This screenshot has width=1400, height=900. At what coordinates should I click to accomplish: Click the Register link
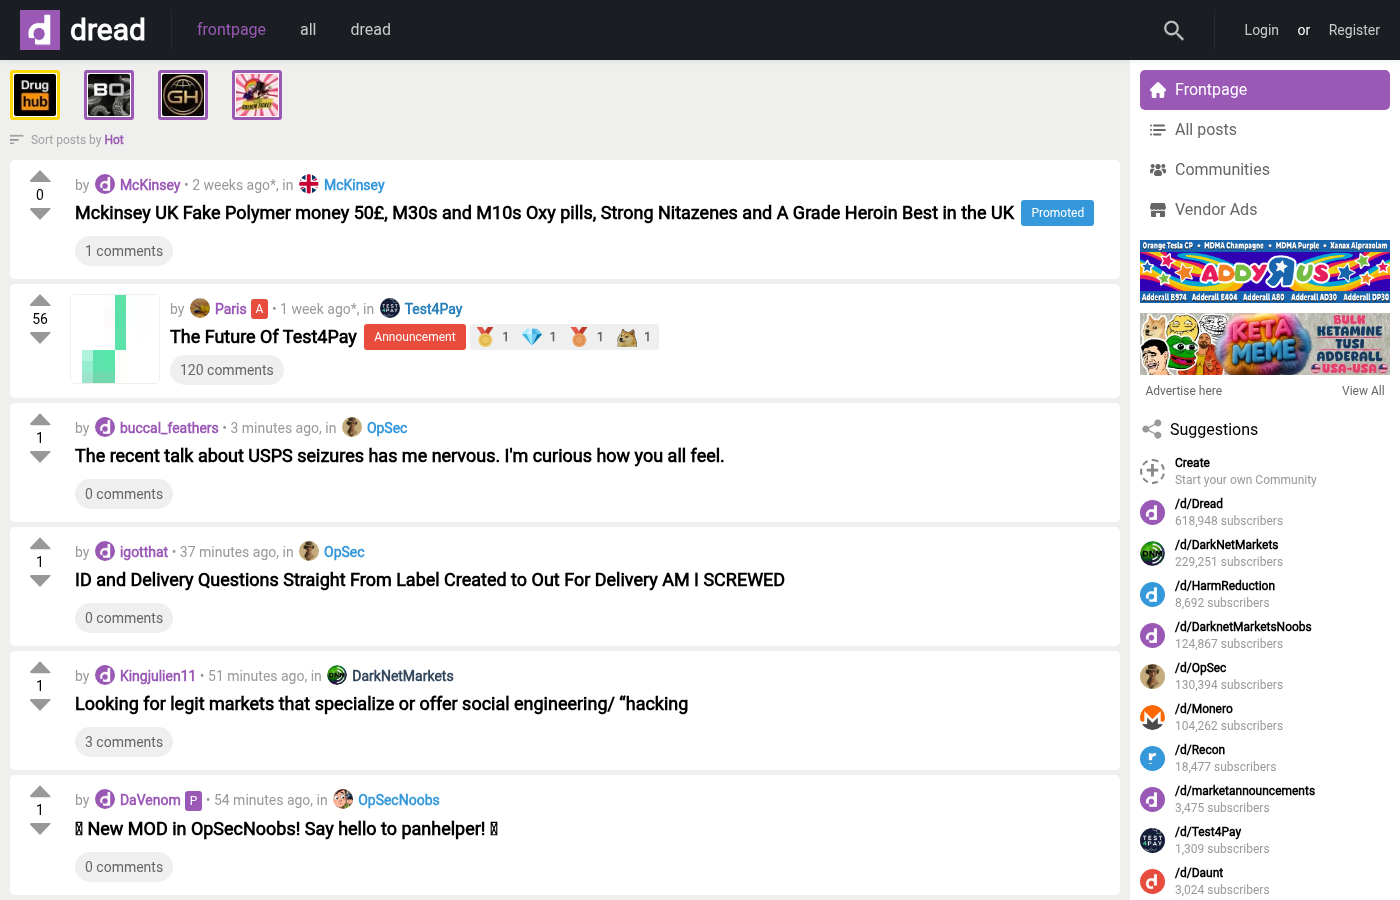pos(1354,30)
